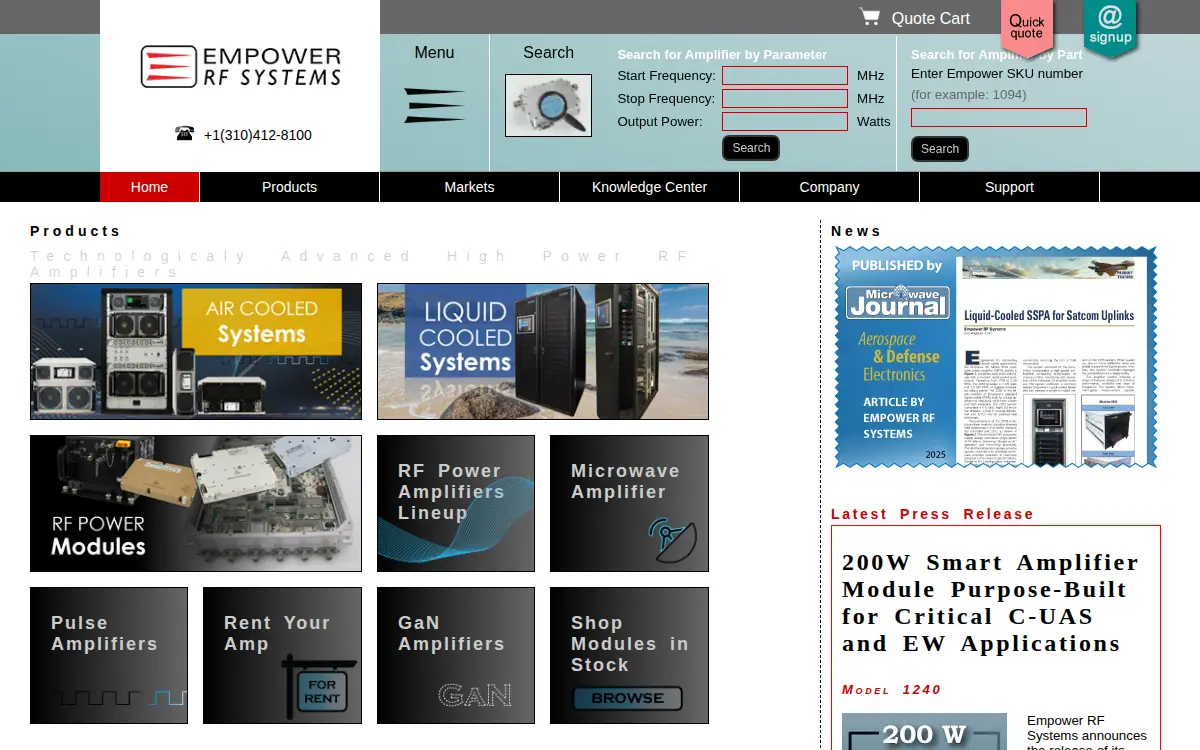Click the dotted GaN graphic
This screenshot has width=1200, height=750.
coord(475,695)
